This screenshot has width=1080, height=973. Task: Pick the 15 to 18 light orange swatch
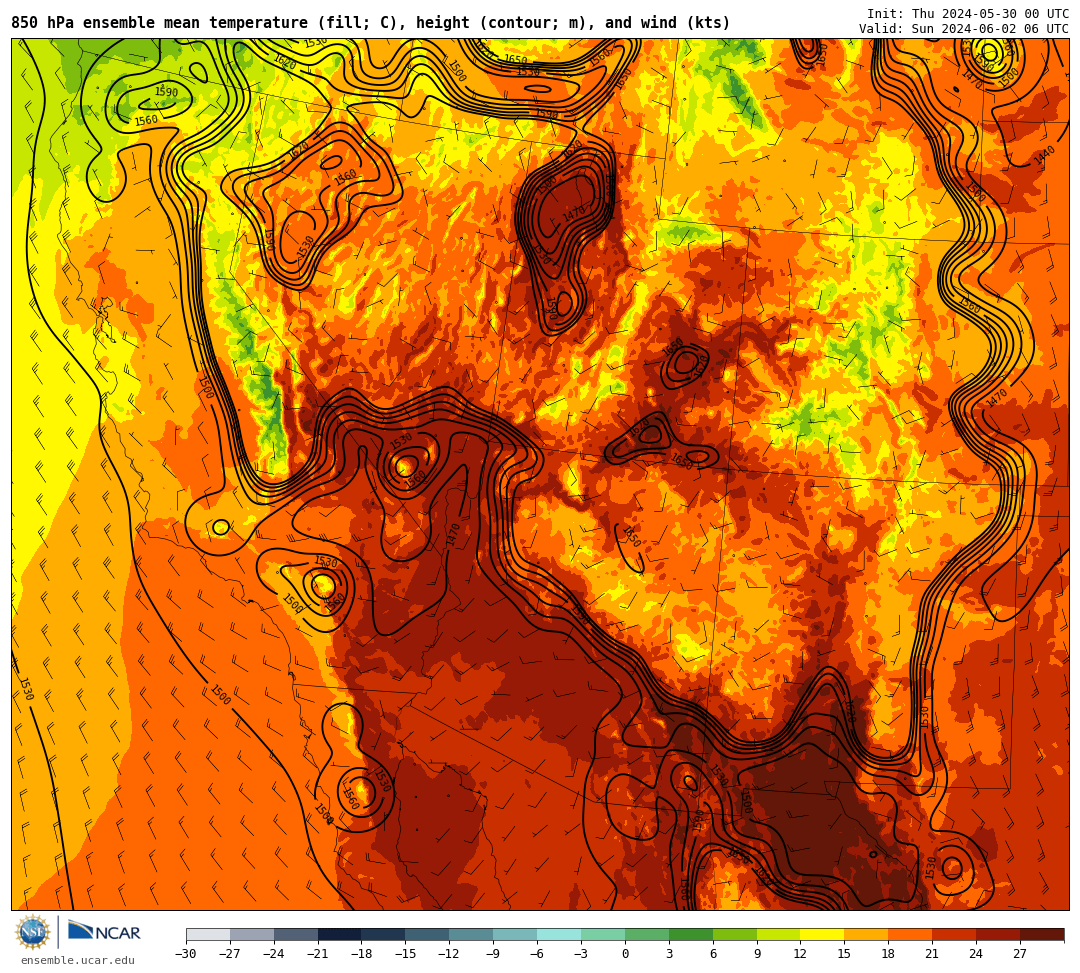(866, 934)
